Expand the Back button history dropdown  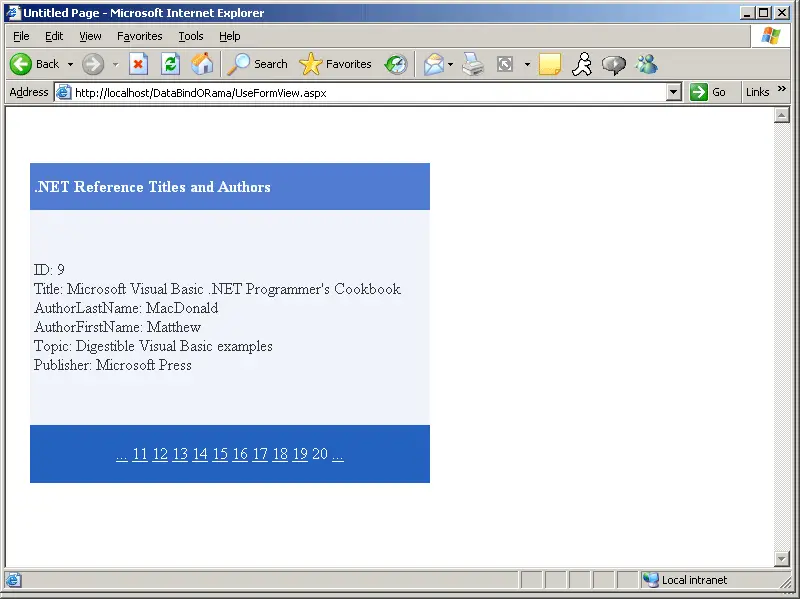[x=70, y=64]
